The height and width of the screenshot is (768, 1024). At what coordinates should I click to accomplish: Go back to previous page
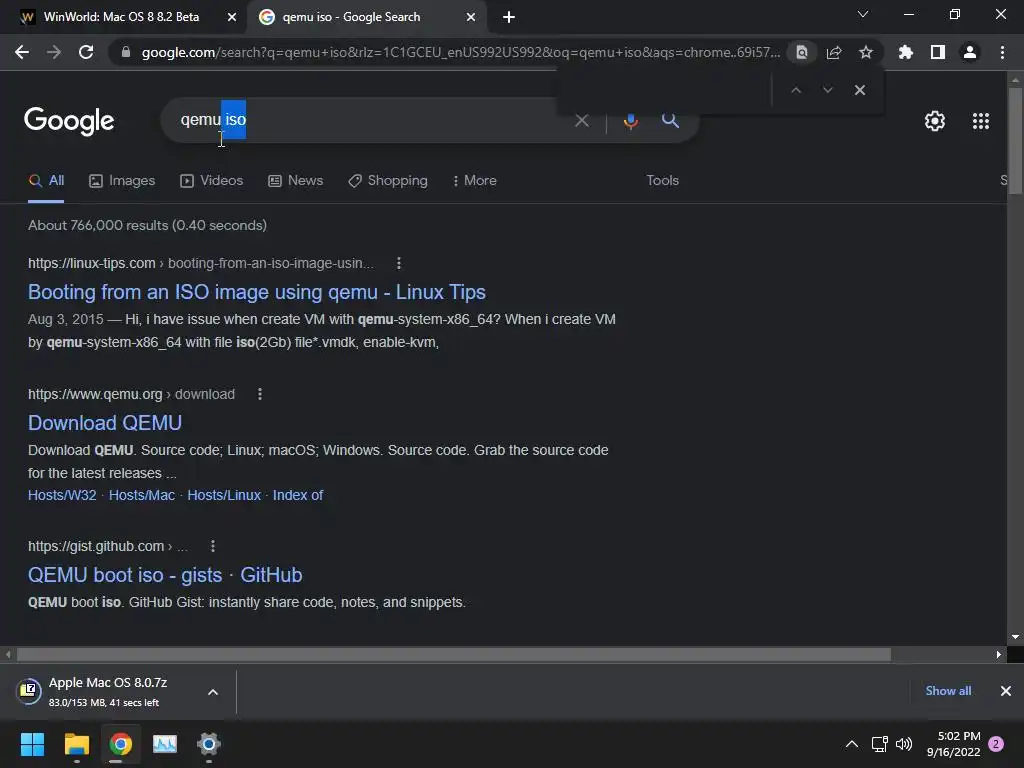[x=22, y=52]
